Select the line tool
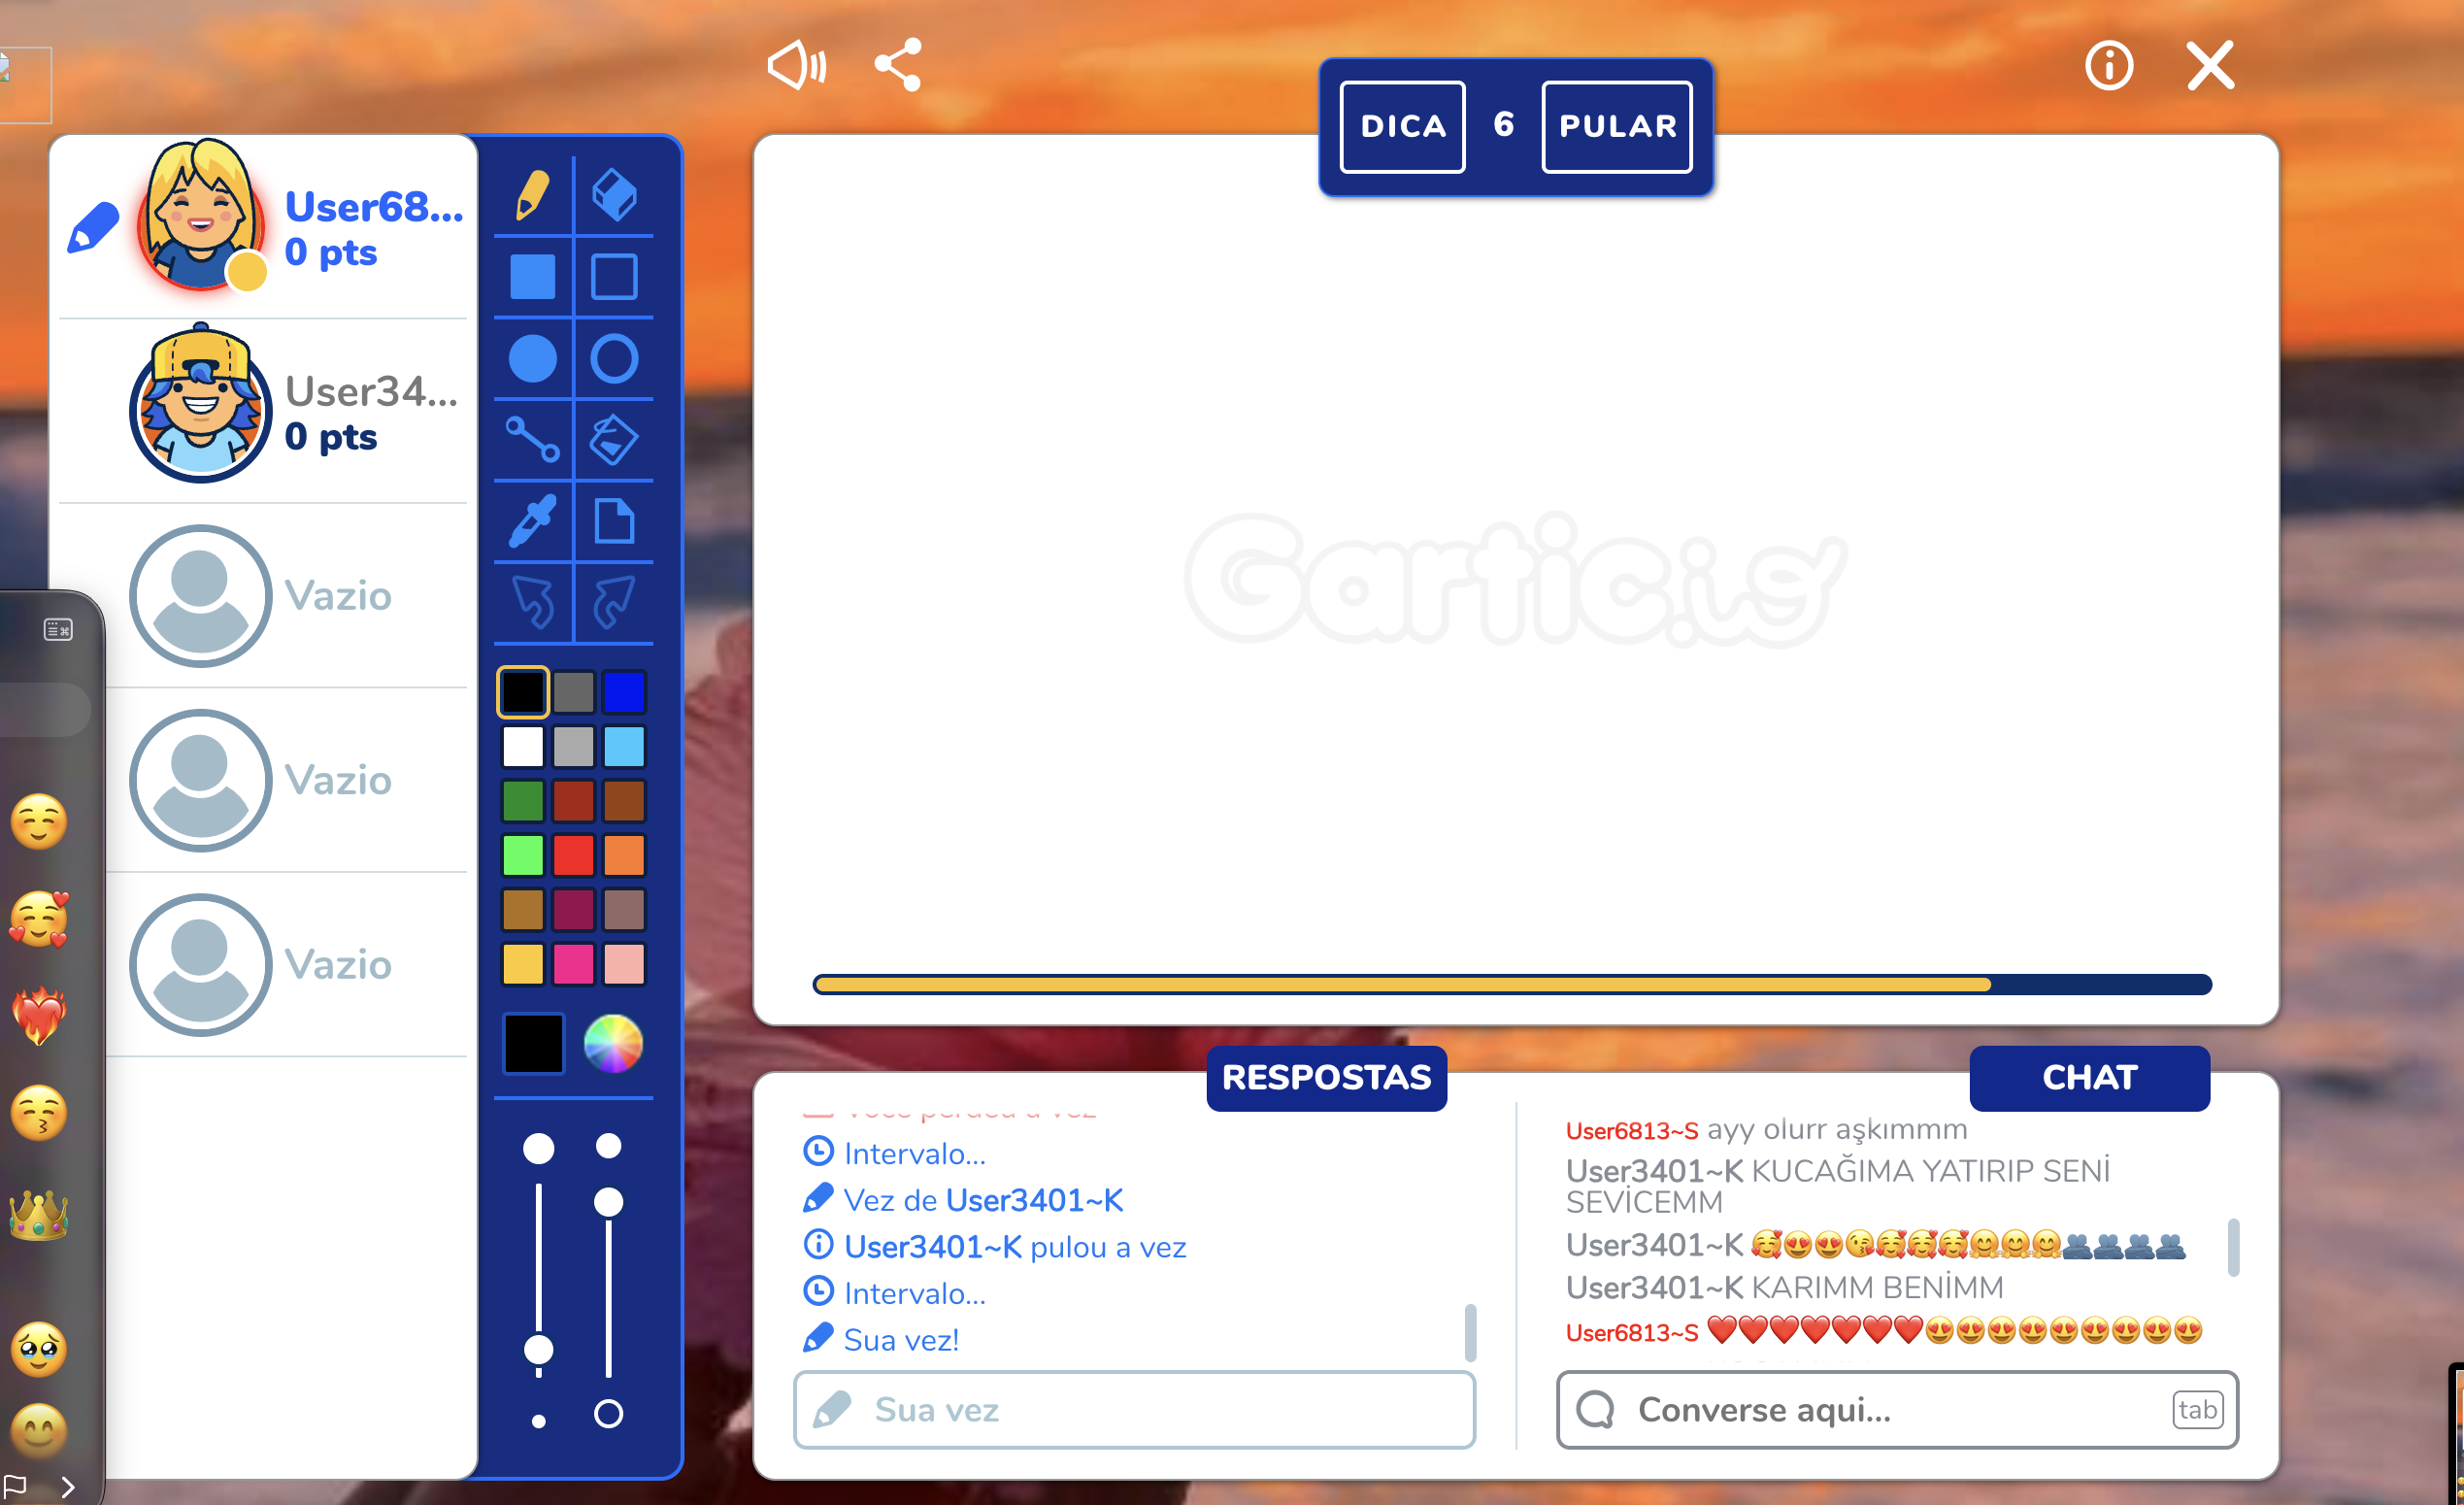The image size is (2464, 1505). [x=533, y=440]
